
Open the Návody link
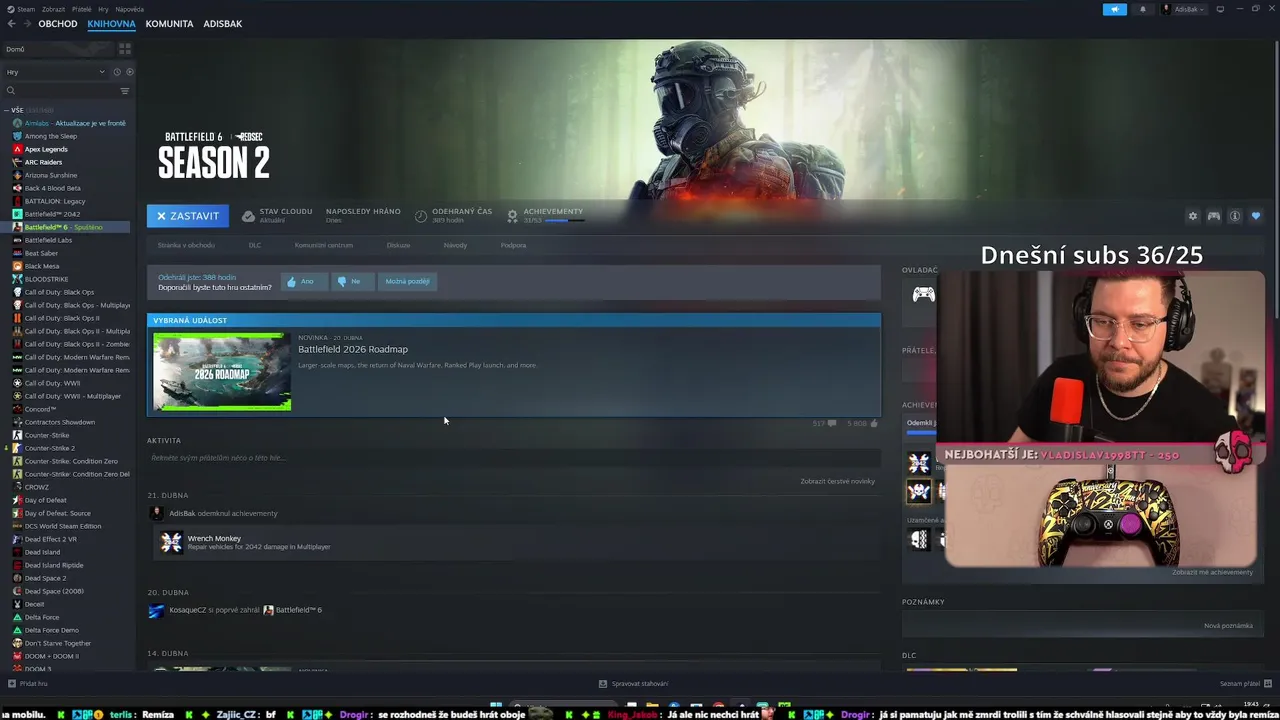[x=455, y=245]
